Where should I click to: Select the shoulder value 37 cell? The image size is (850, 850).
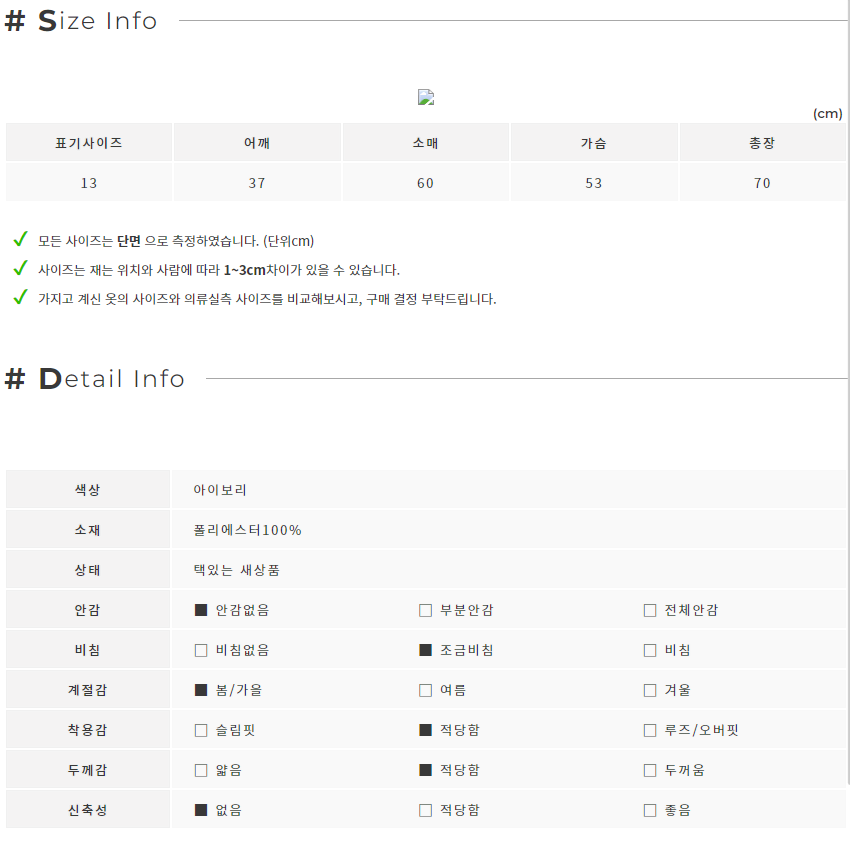(257, 183)
